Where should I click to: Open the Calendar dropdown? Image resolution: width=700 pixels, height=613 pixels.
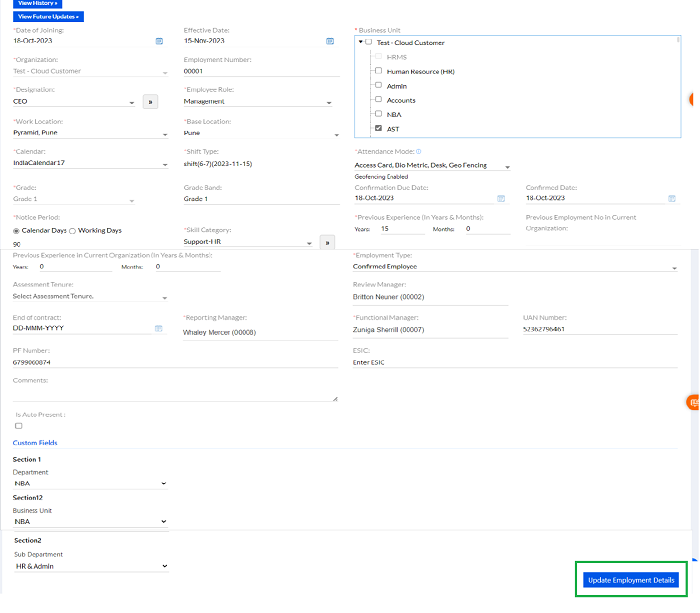(x=90, y=163)
